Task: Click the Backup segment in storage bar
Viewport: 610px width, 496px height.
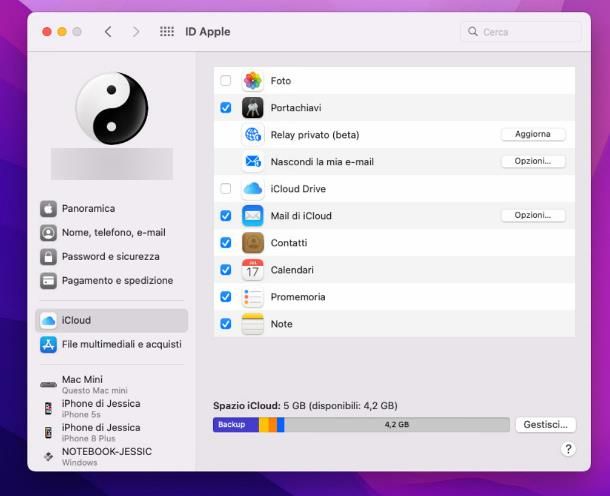Action: coord(236,425)
